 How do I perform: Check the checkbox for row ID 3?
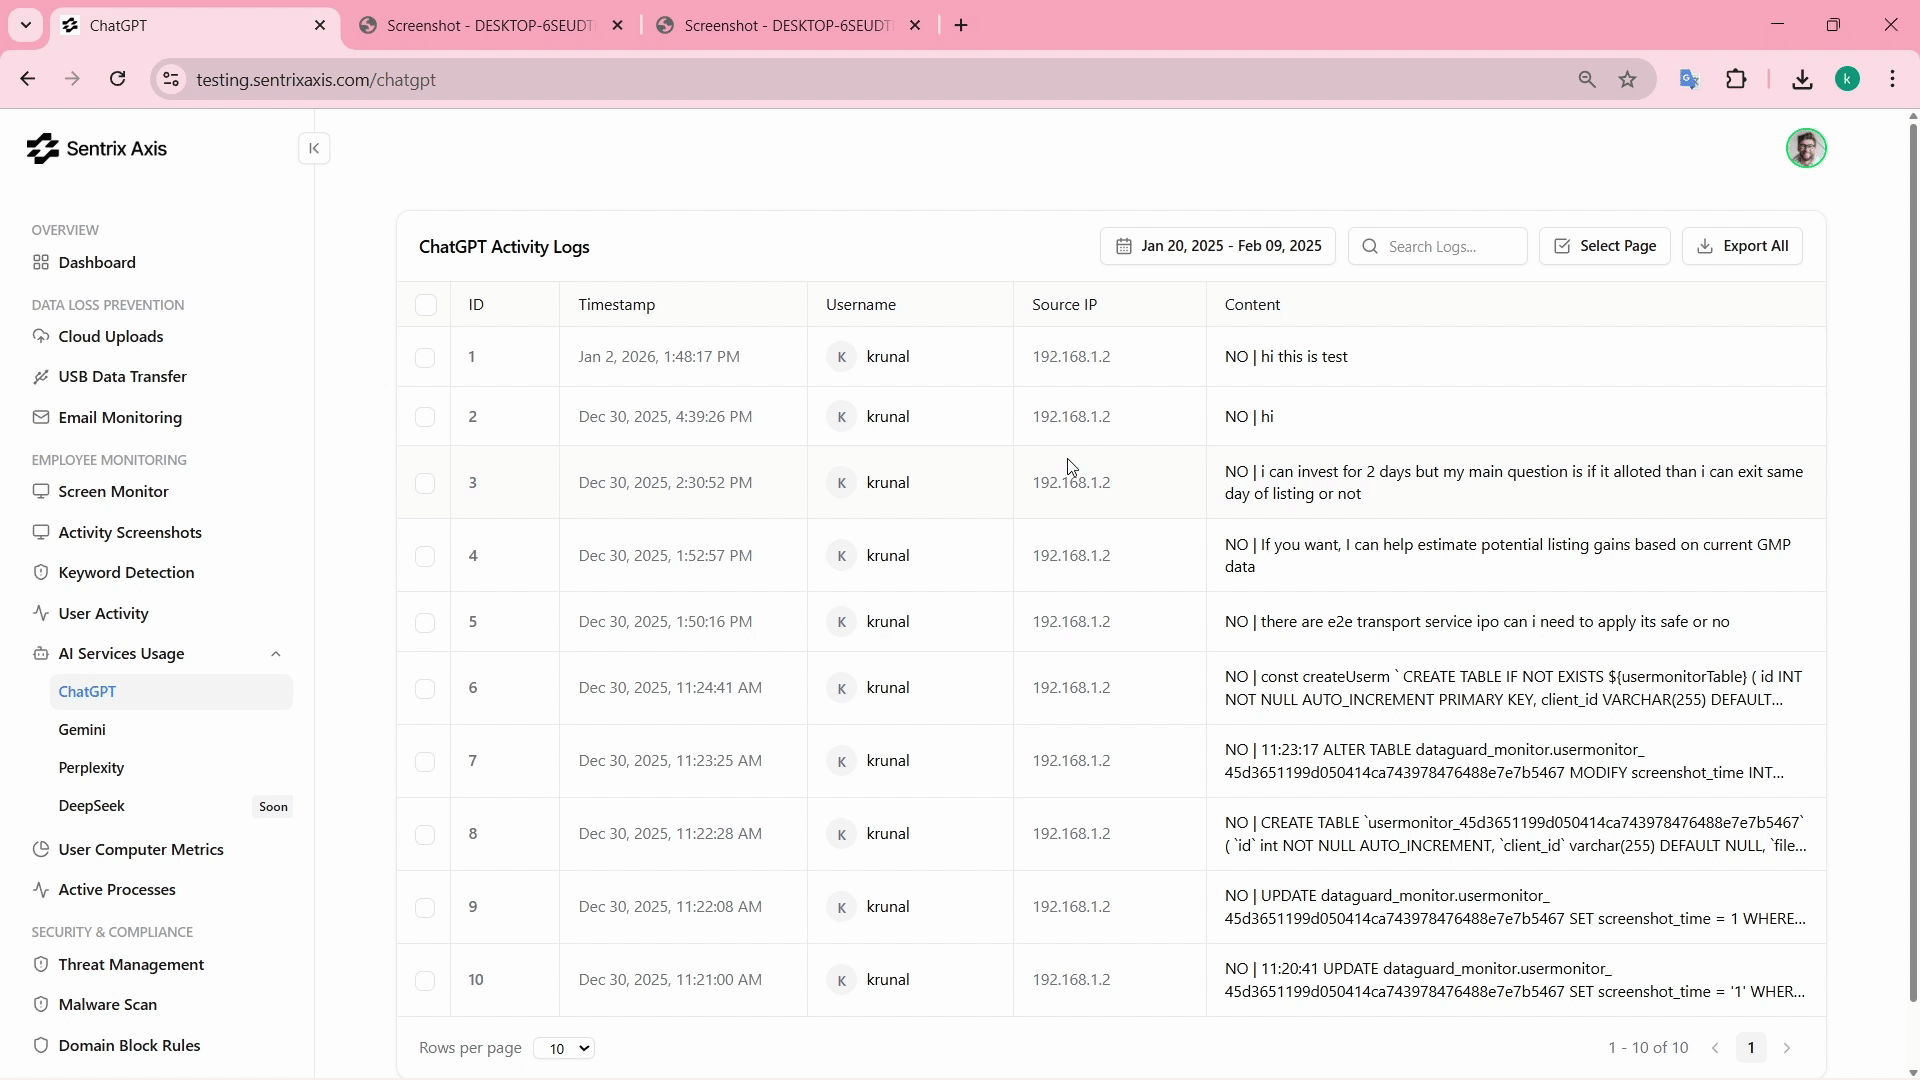tap(425, 483)
